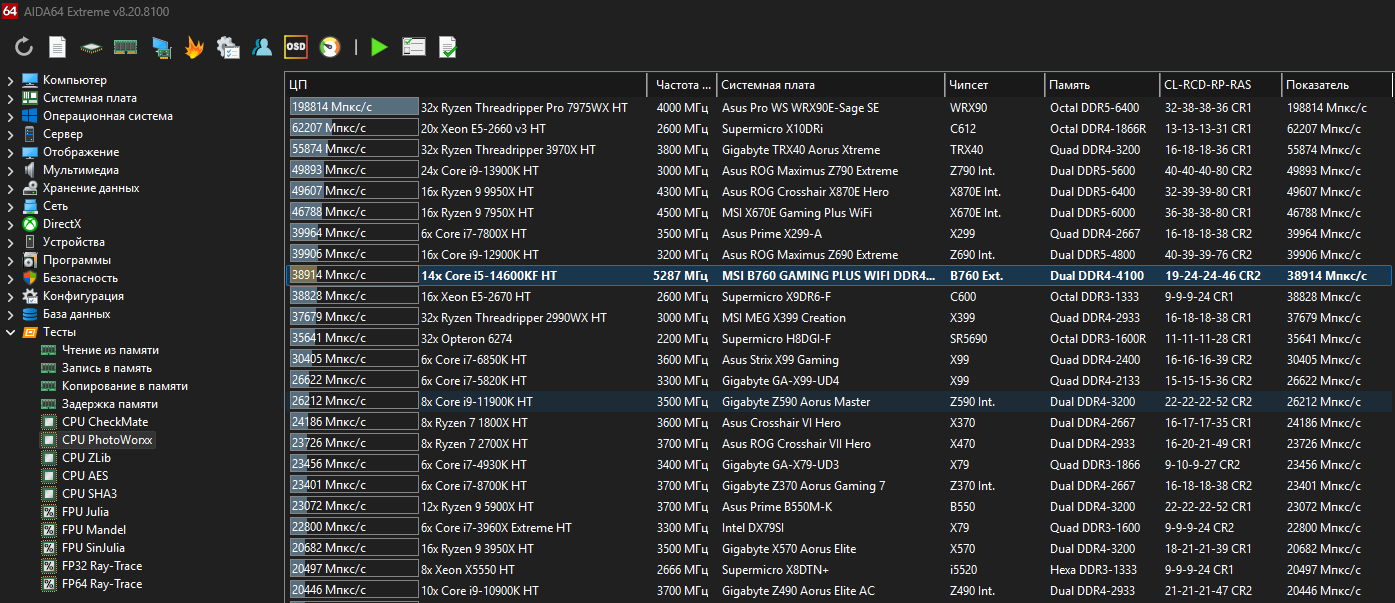The width and height of the screenshot is (1395, 603).
Task: Sort by the Частота column header
Action: (x=682, y=85)
